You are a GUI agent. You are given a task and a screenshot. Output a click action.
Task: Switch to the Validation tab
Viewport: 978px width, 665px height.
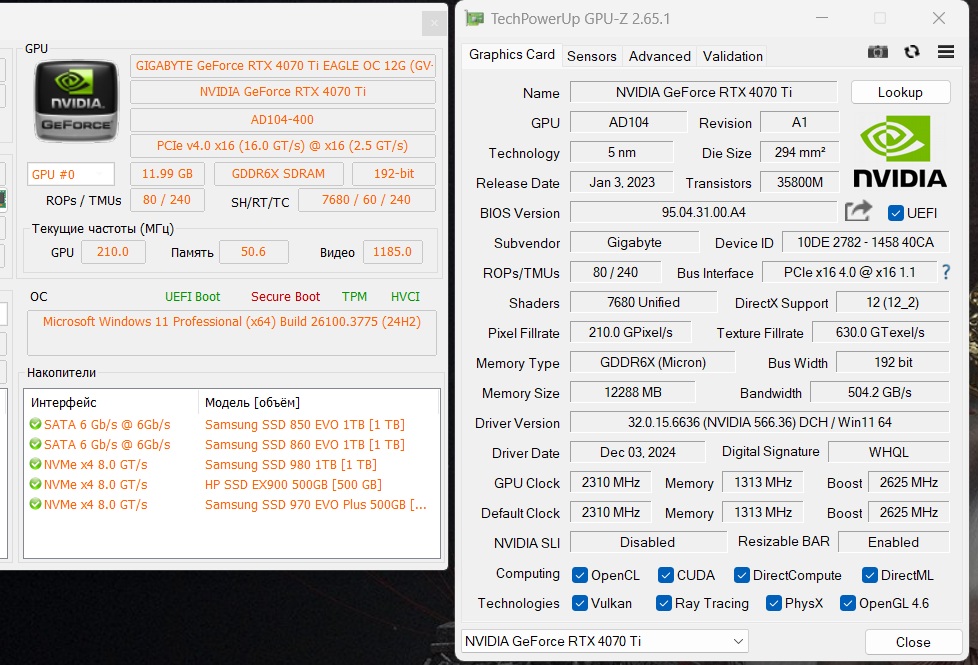point(732,56)
